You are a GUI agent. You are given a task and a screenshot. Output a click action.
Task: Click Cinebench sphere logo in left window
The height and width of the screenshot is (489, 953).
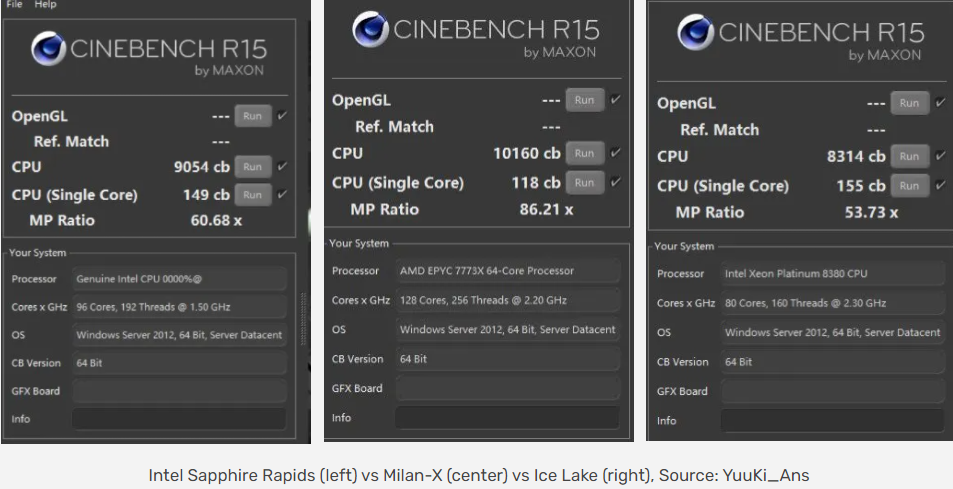[x=49, y=48]
